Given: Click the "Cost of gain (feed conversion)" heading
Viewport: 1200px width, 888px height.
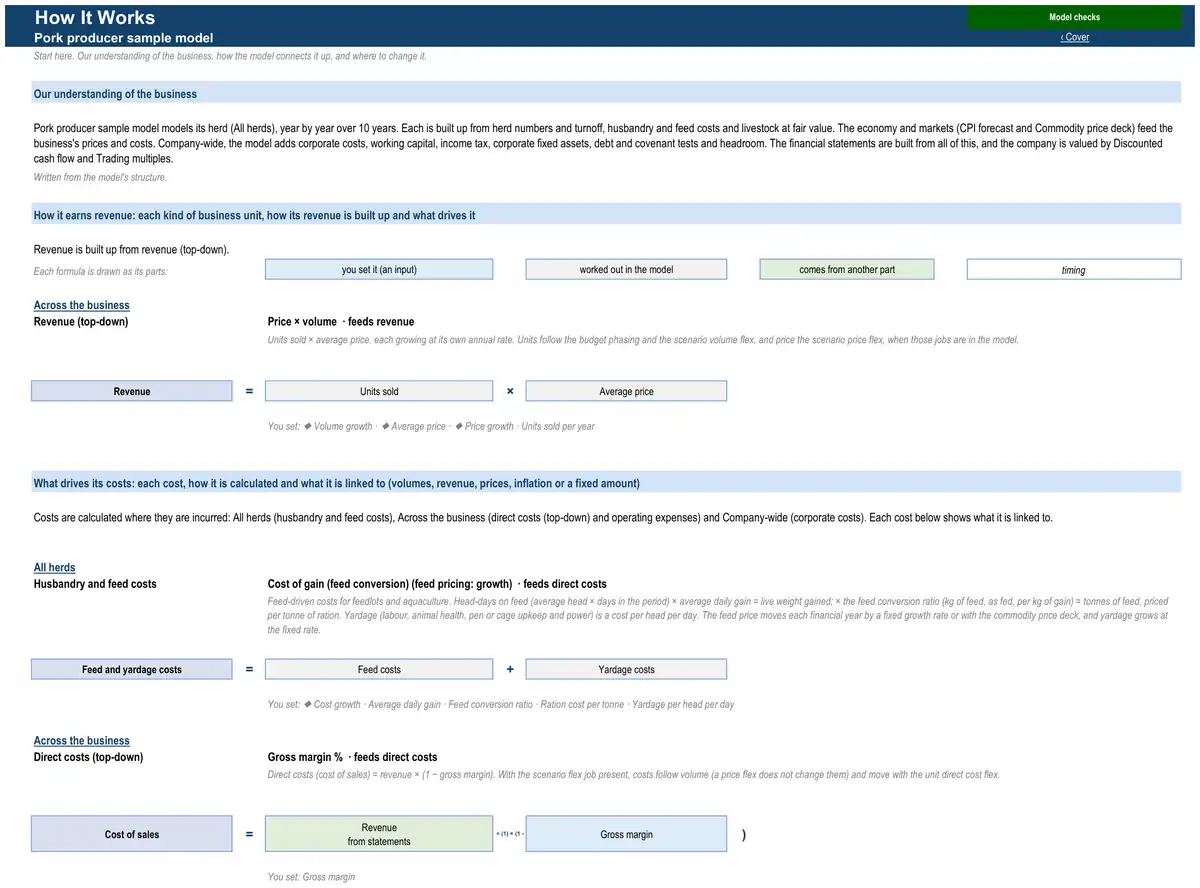Looking at the screenshot, I should point(437,584).
